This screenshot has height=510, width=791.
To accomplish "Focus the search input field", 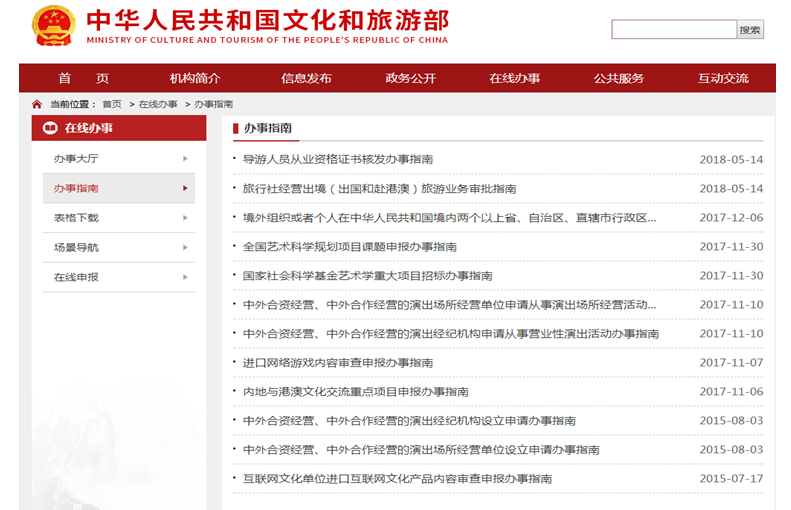I will pyautogui.click(x=674, y=30).
